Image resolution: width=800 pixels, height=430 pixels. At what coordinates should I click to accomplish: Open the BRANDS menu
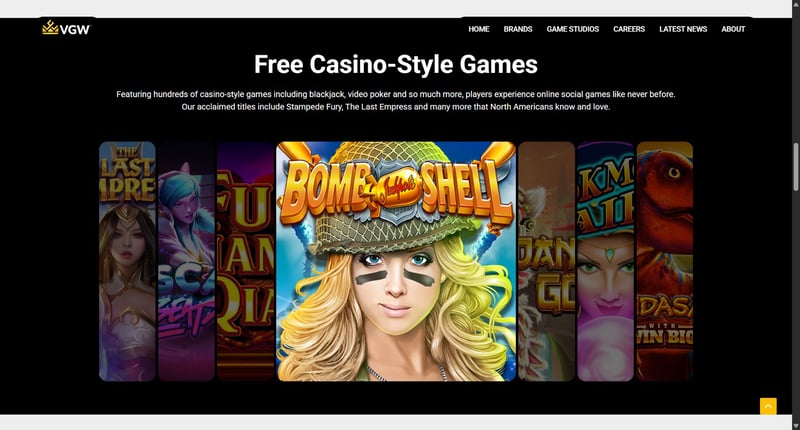[518, 29]
